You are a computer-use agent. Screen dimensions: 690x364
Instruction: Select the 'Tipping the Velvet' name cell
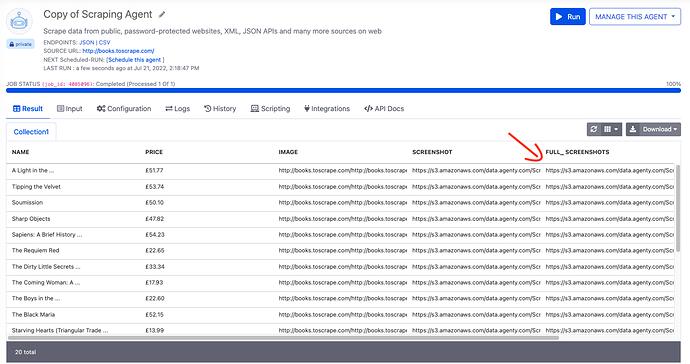pyautogui.click(x=36, y=187)
